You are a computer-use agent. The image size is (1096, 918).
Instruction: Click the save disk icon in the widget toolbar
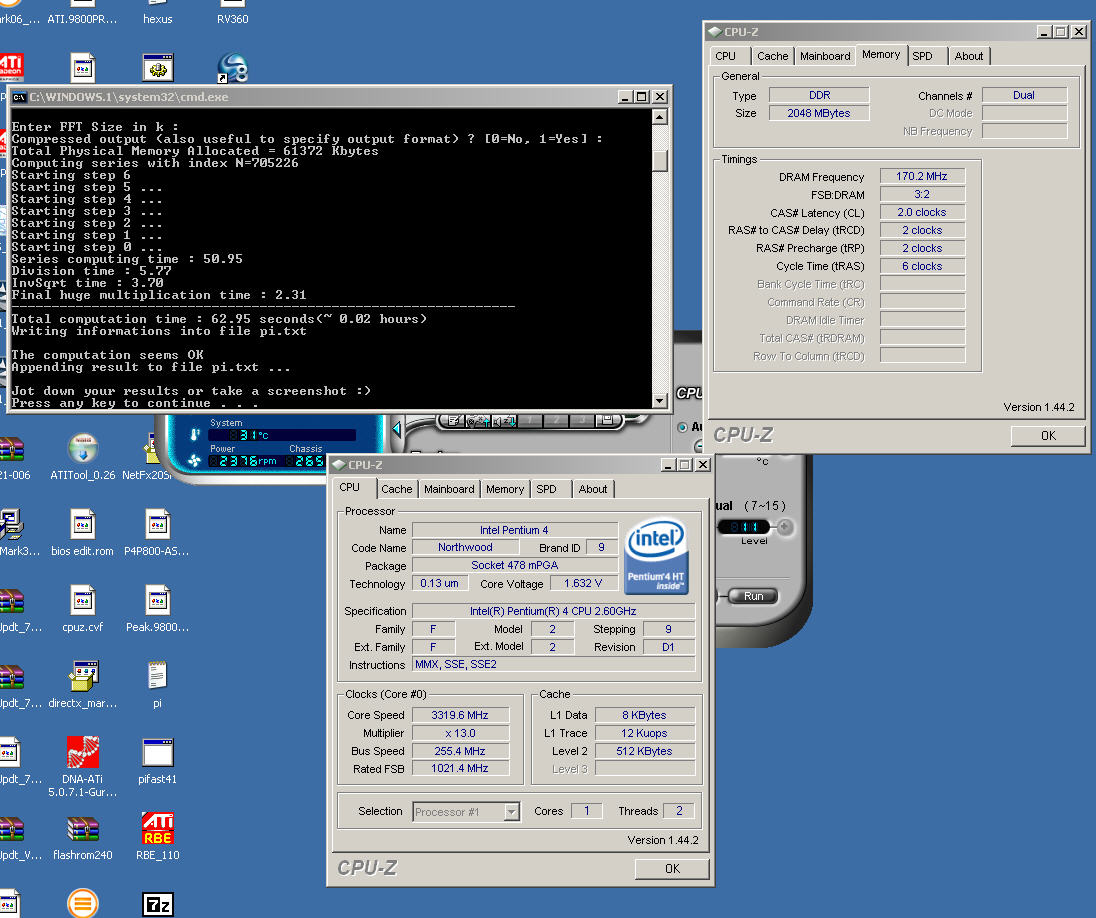click(607, 419)
